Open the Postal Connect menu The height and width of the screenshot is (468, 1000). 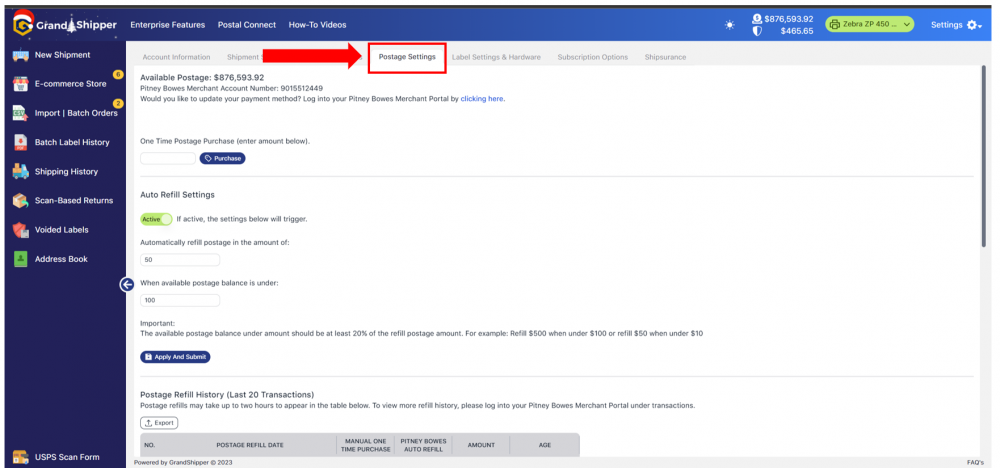[247, 25]
